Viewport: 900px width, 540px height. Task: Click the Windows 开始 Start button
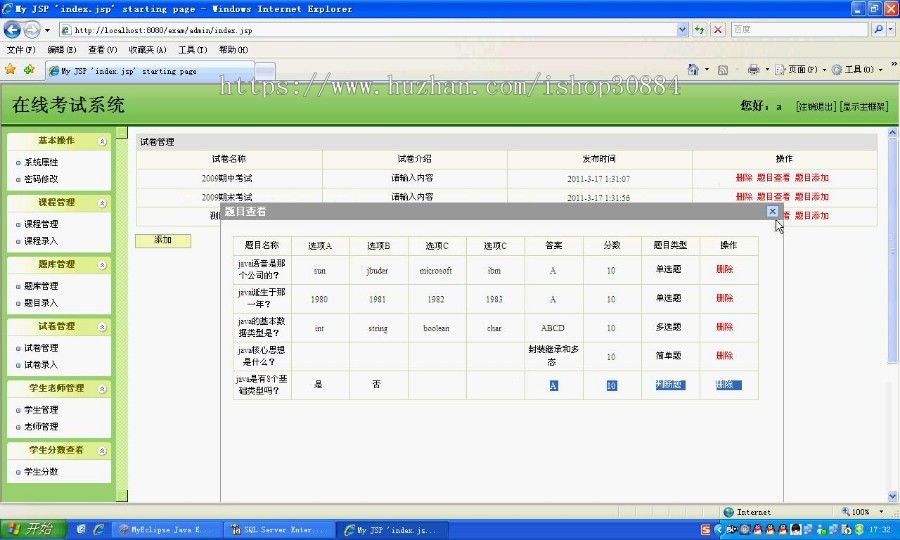[x=33, y=529]
